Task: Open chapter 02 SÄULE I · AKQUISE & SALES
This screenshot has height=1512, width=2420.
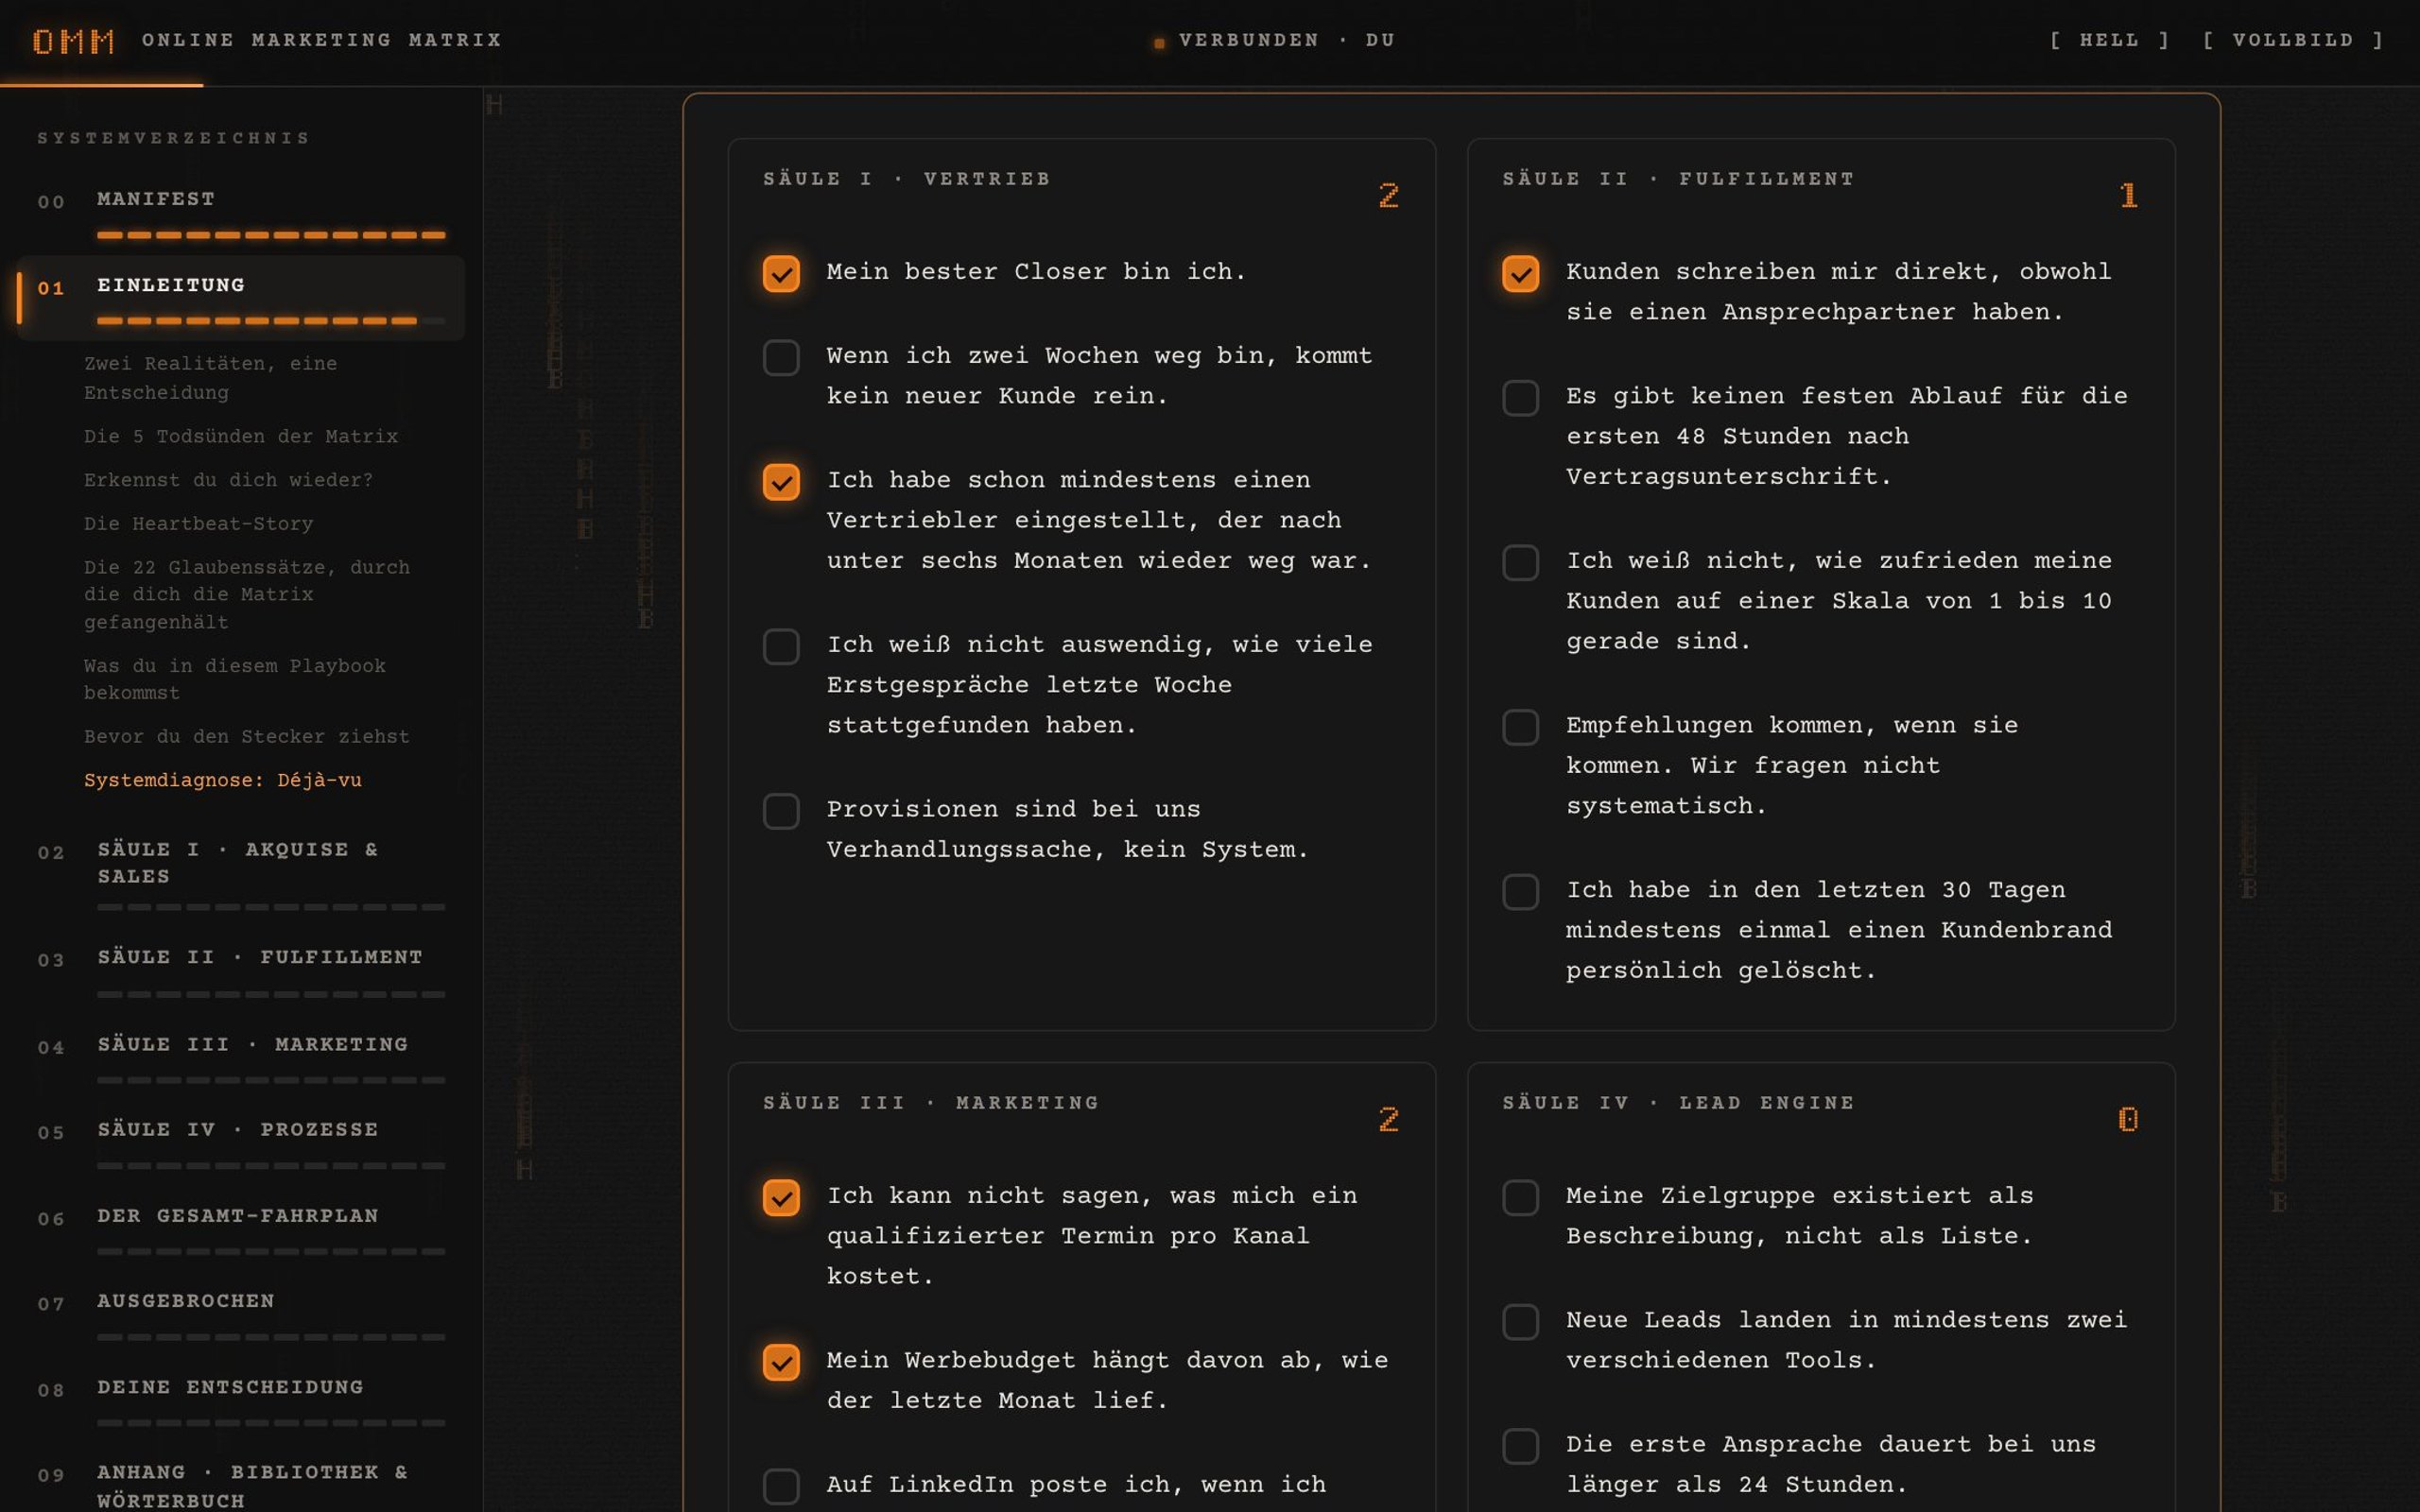Action: (x=241, y=872)
